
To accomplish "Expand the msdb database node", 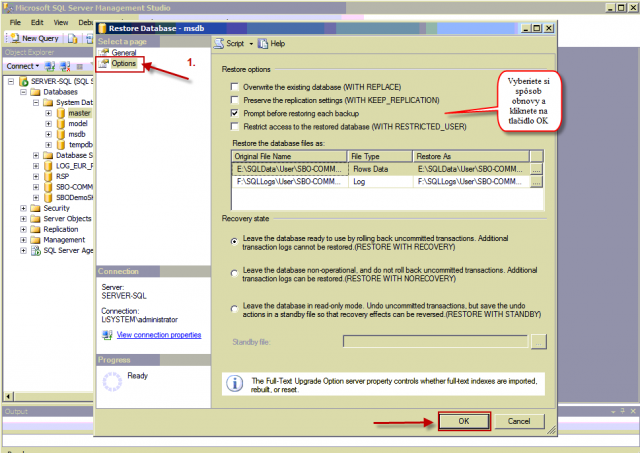I will tap(49, 134).
